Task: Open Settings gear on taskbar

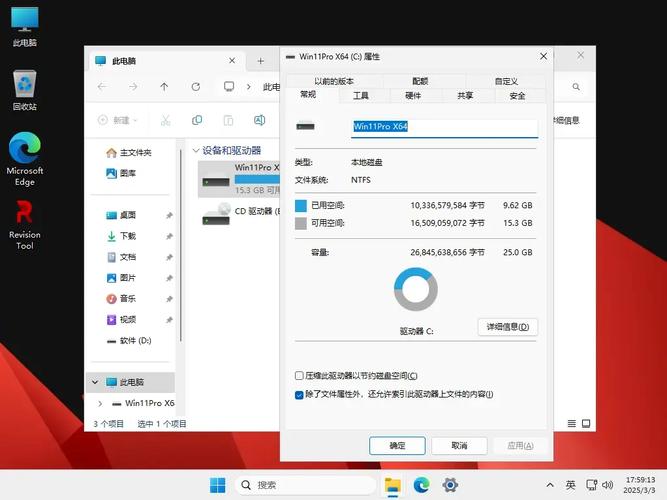Action: [x=450, y=485]
